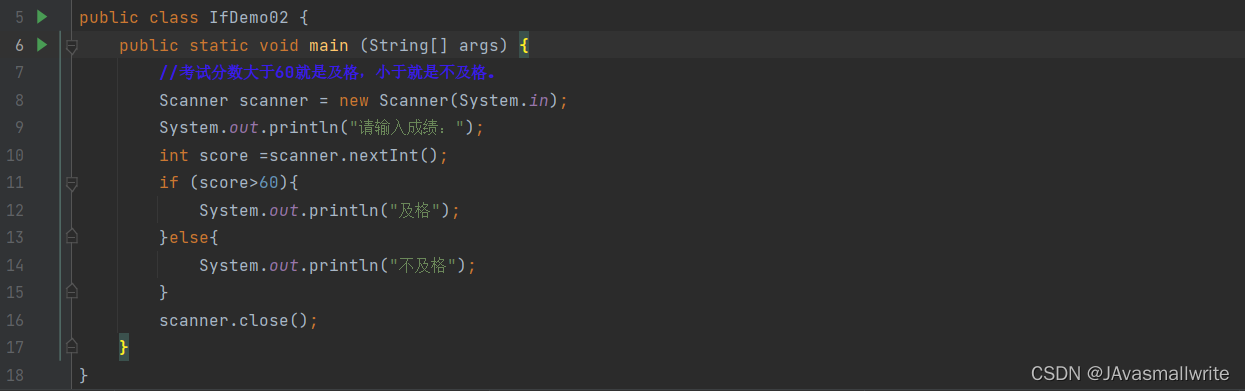Click line number 16 in the gutter

[x=15, y=320]
